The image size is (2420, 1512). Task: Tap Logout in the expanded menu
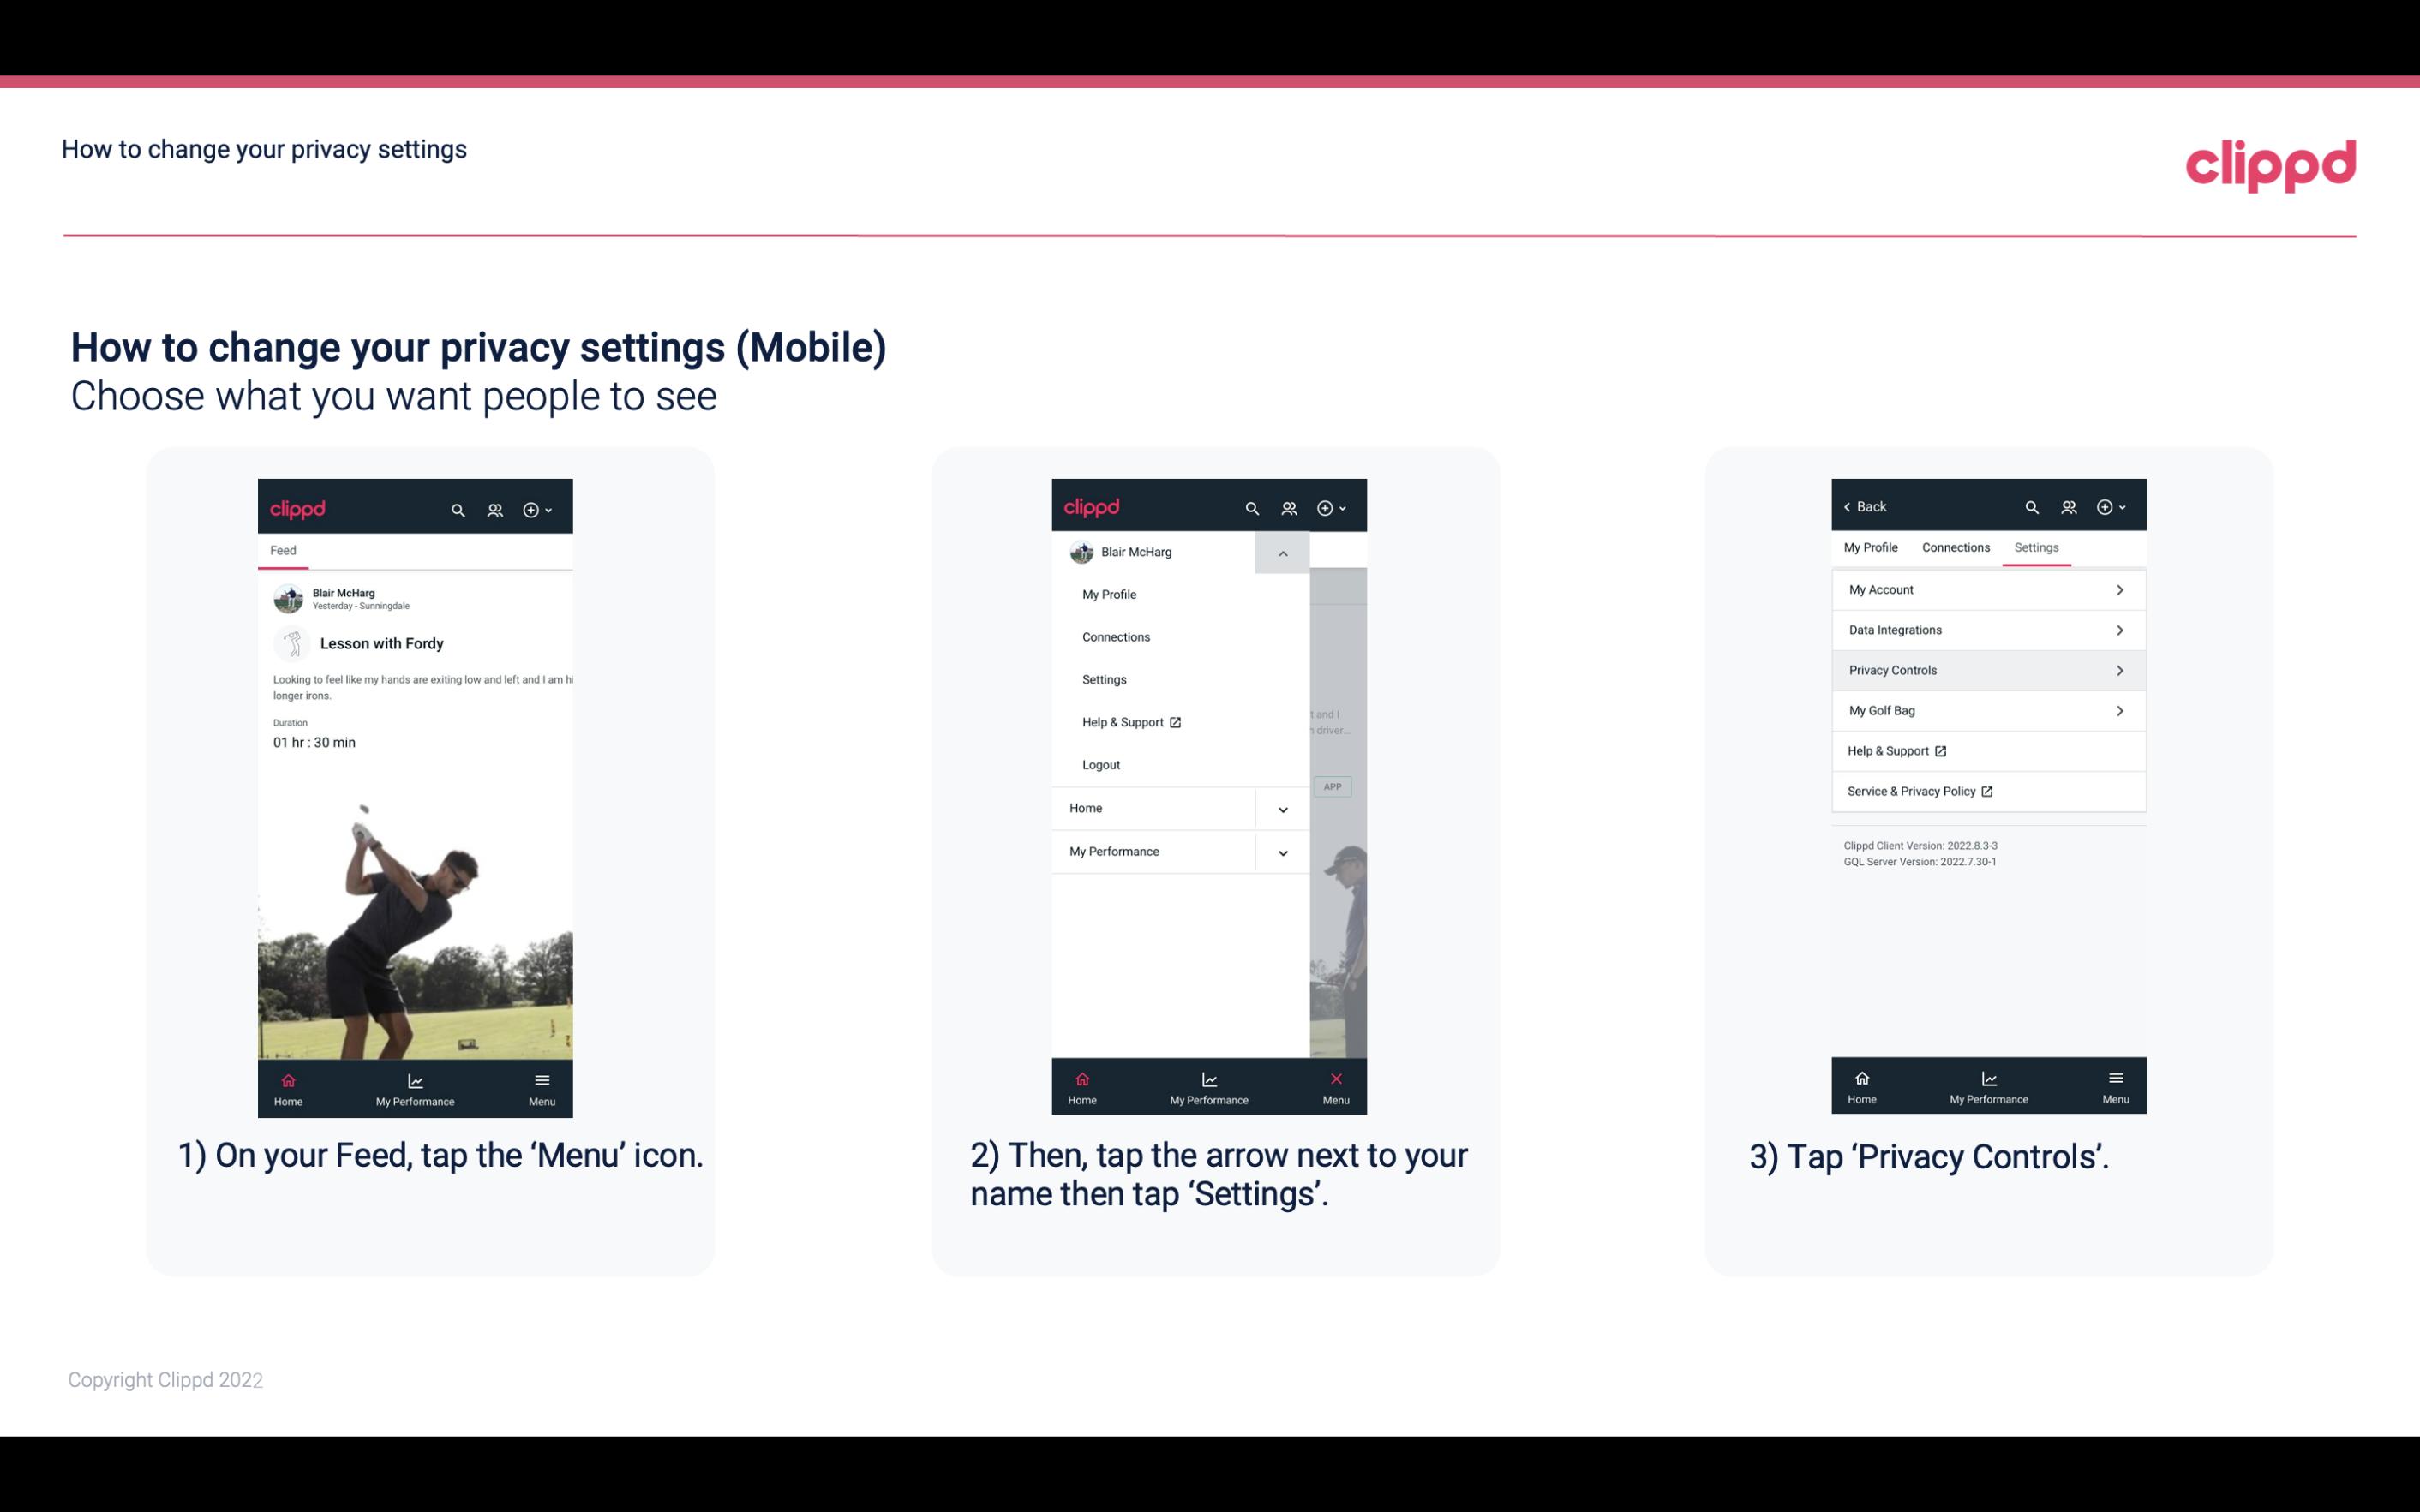1101,763
